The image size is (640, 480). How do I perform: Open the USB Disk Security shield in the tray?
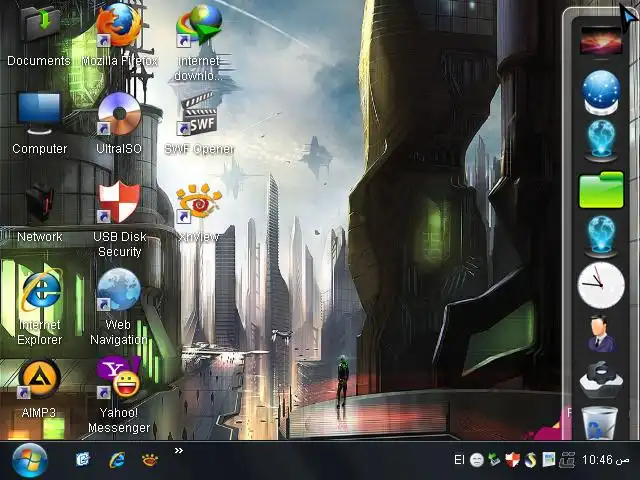tap(512, 460)
